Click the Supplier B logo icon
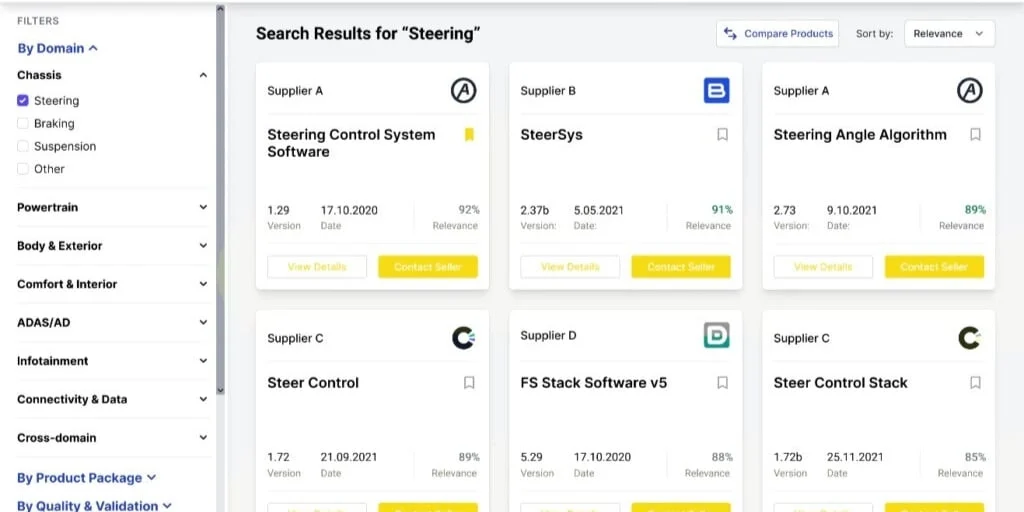Image resolution: width=1024 pixels, height=512 pixels. (x=716, y=90)
